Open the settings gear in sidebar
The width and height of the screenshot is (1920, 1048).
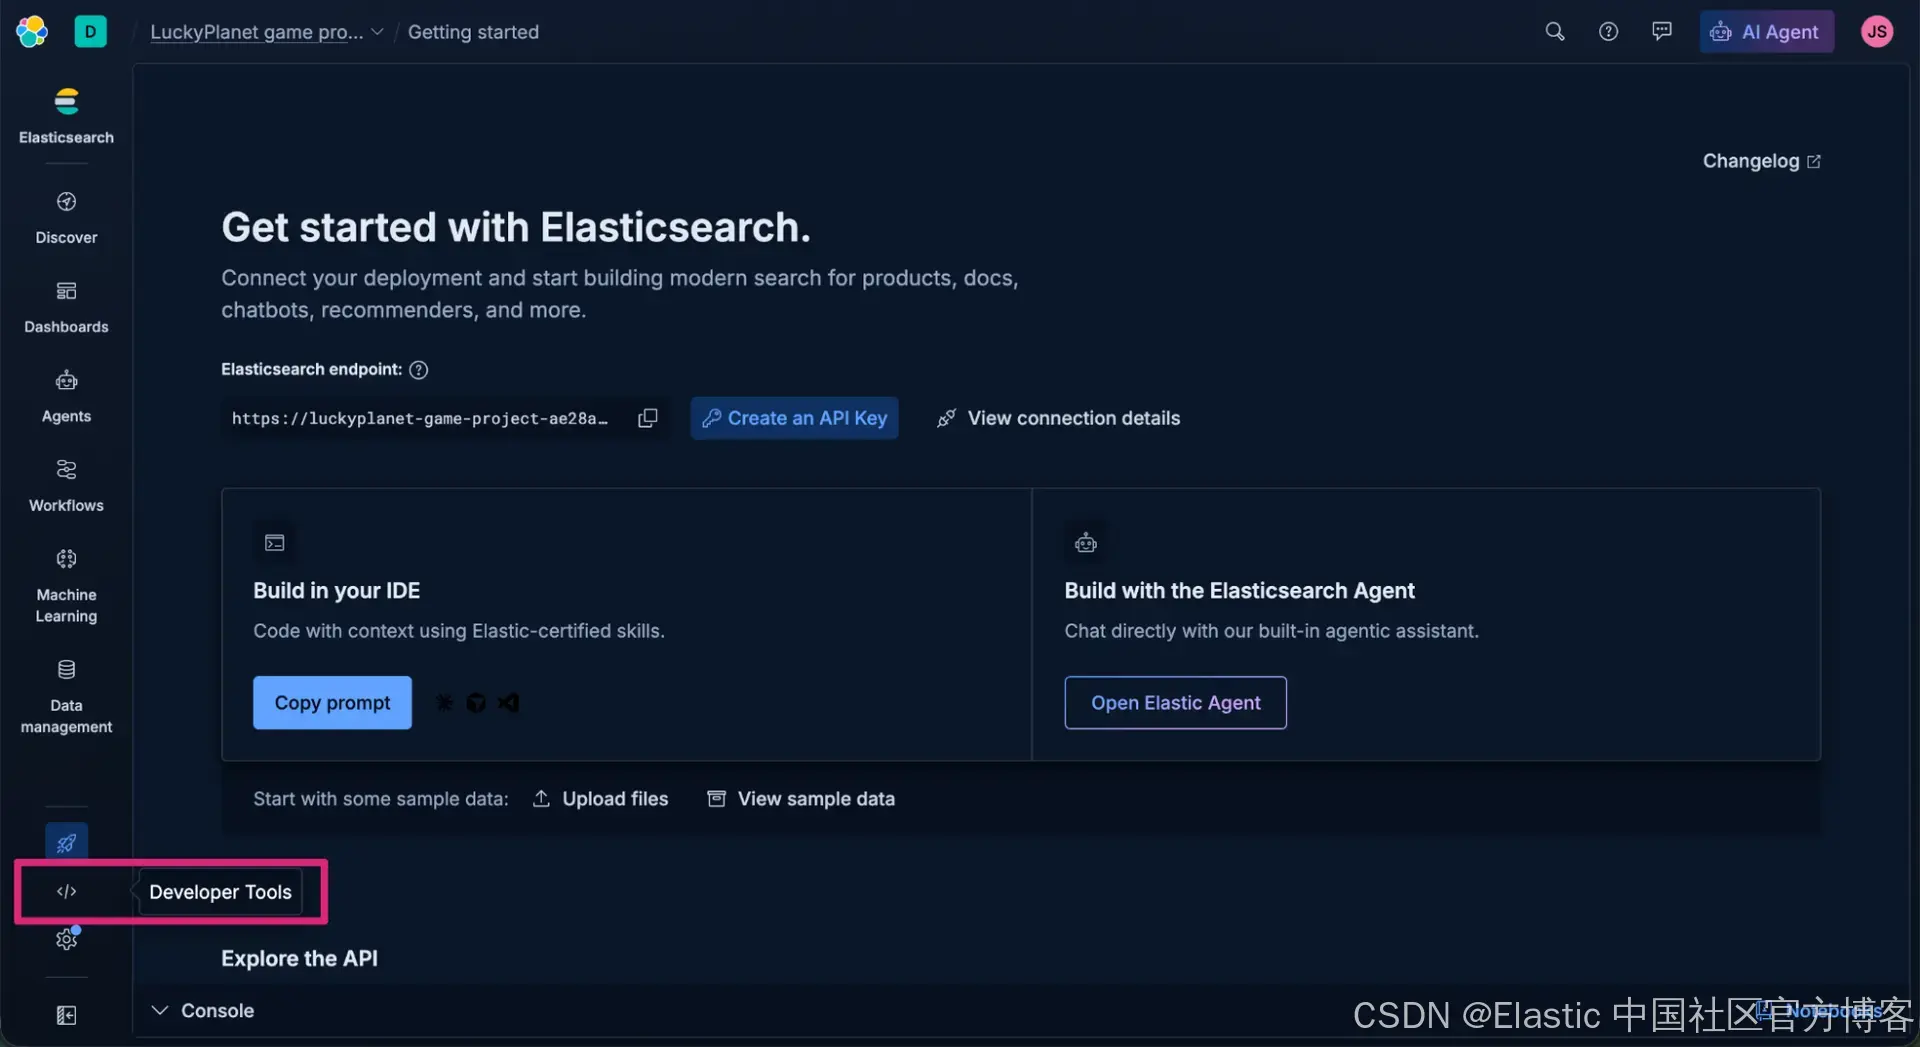tap(66, 939)
